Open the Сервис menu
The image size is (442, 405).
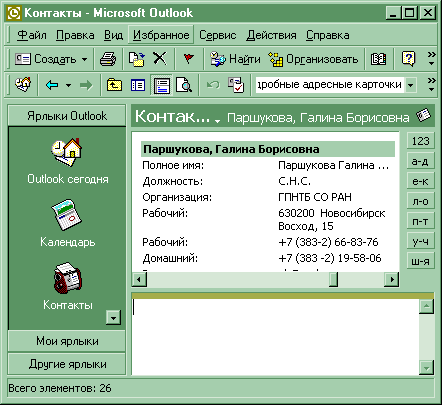click(x=217, y=35)
